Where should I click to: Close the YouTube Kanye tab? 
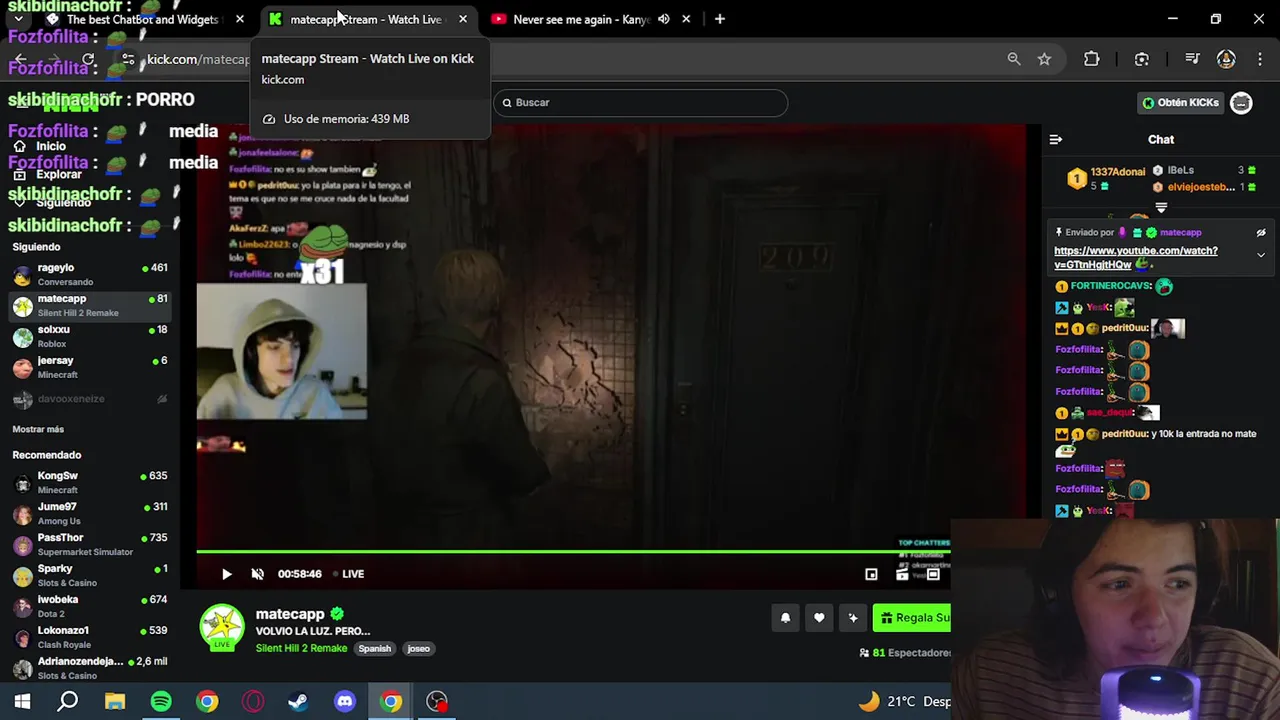click(686, 19)
